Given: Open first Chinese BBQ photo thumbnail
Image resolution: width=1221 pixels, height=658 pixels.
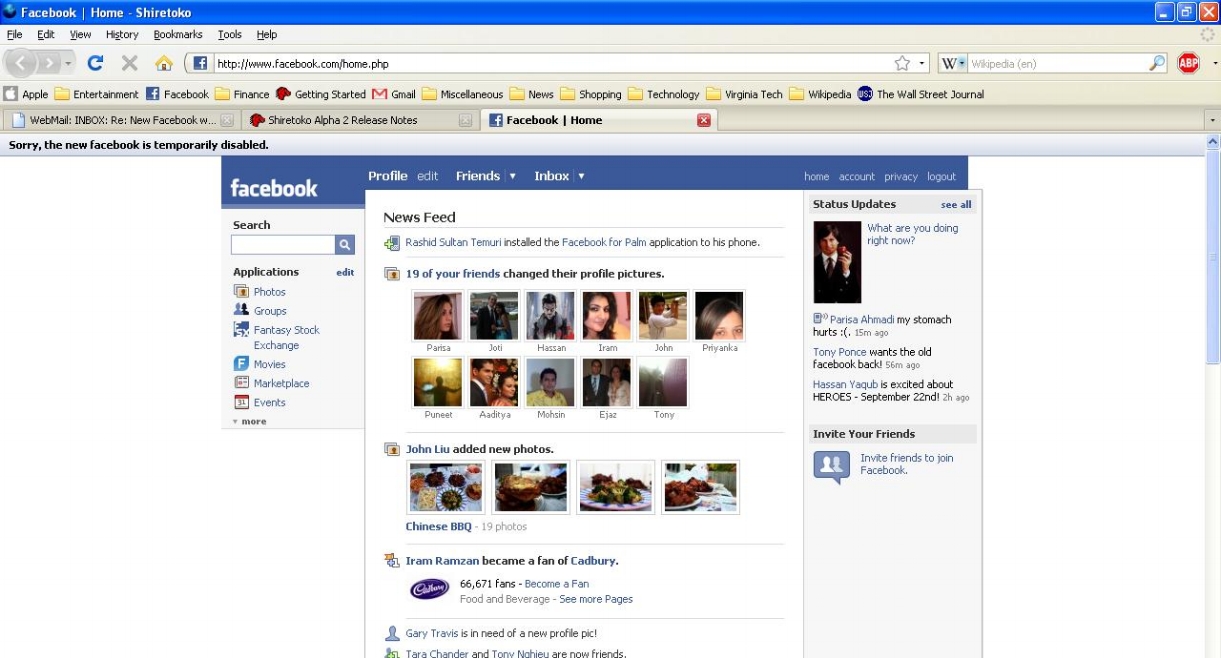Looking at the screenshot, I should click(446, 487).
